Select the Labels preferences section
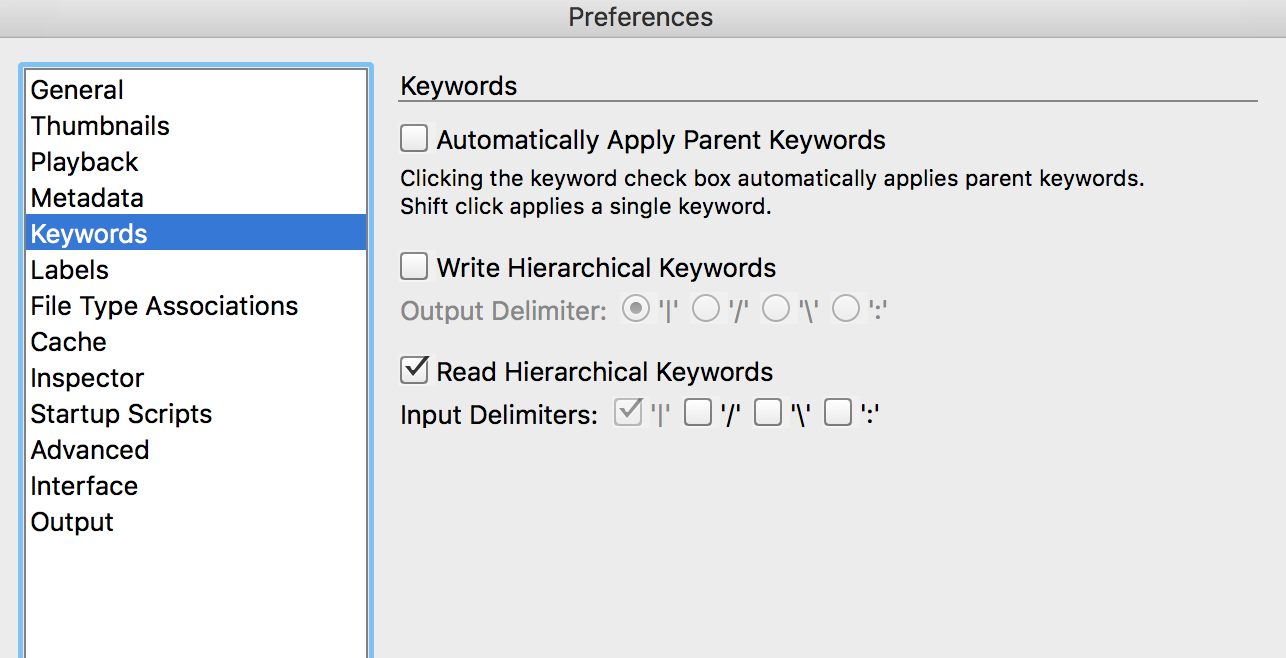 [x=196, y=270]
